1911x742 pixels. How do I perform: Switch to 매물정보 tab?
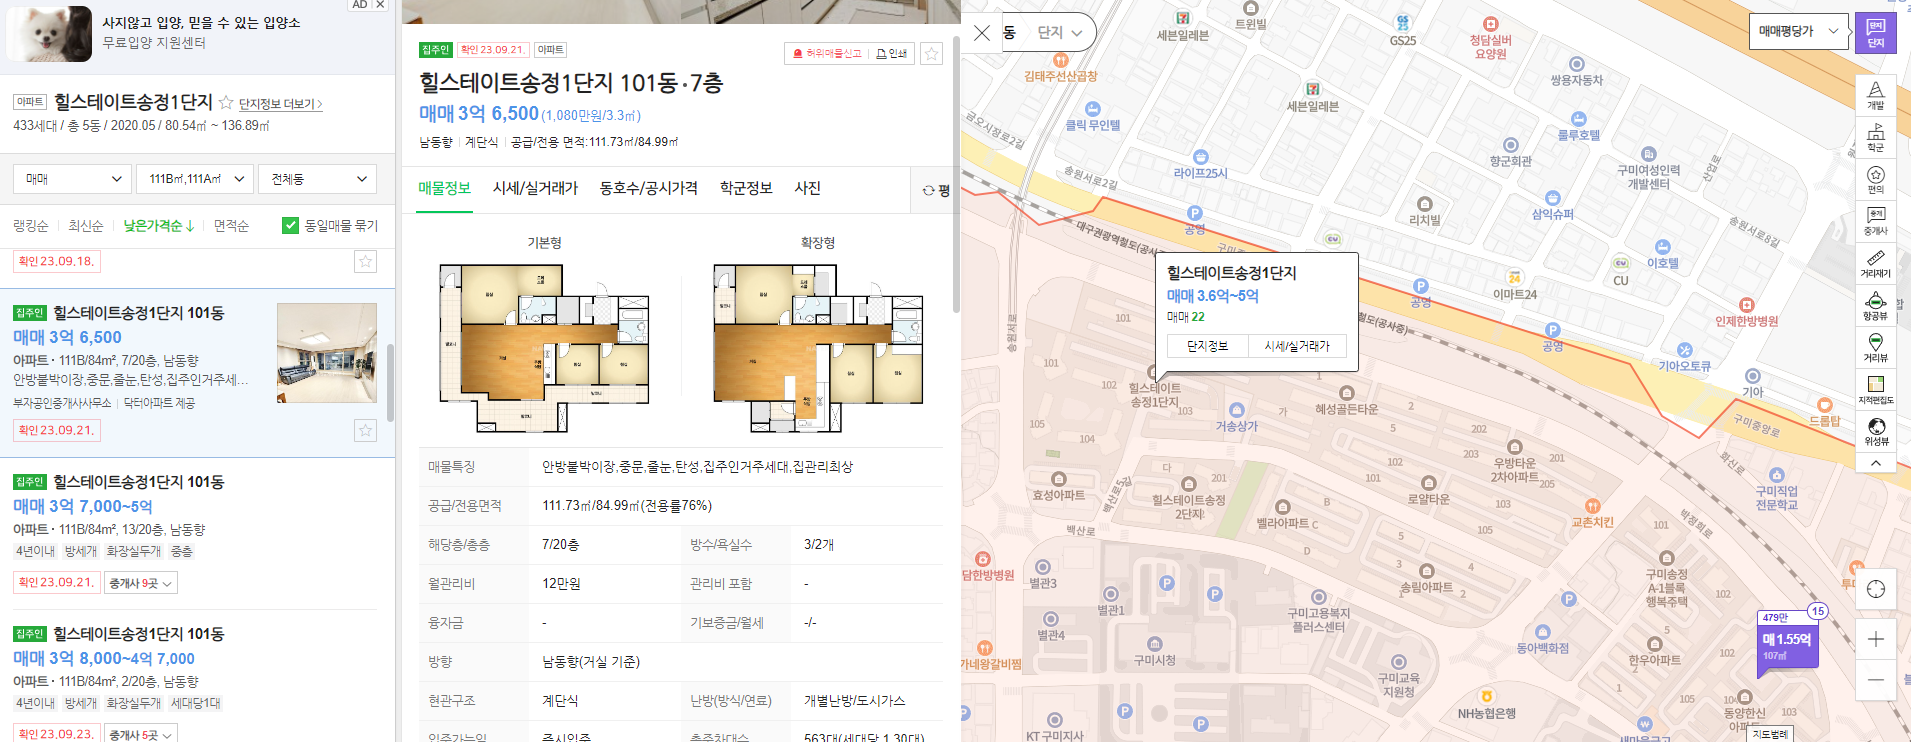(x=445, y=188)
